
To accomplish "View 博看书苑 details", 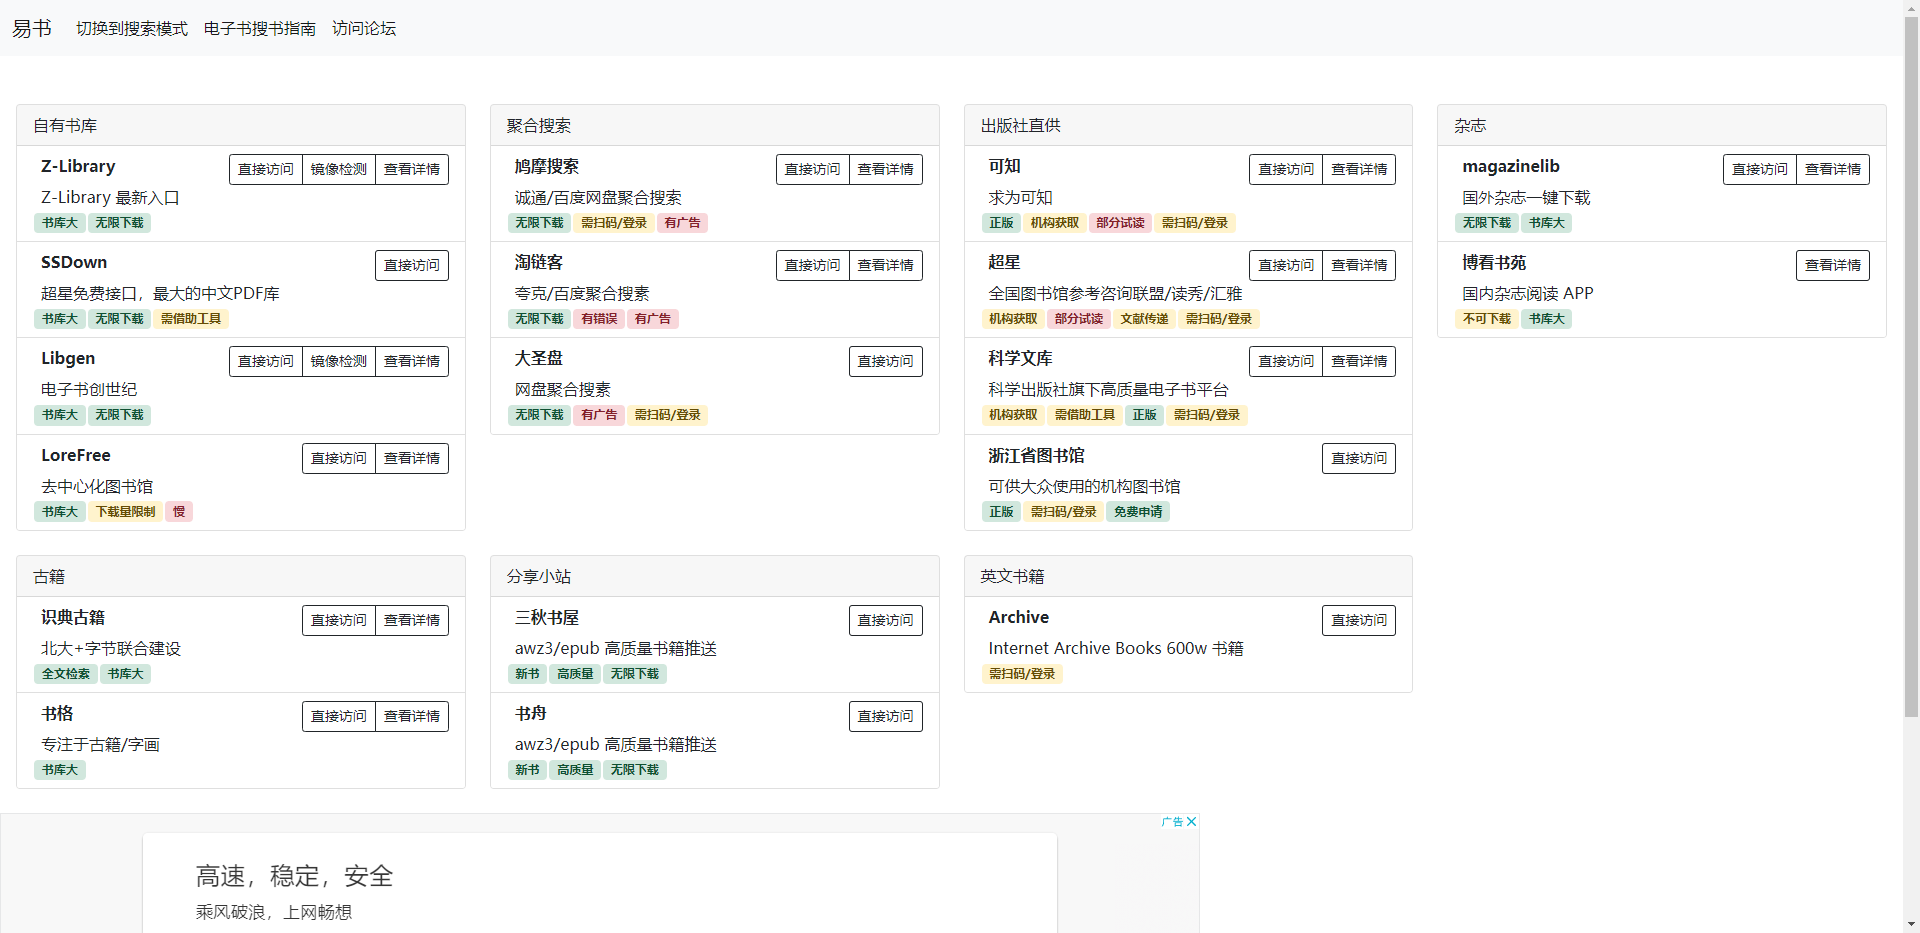I will point(1833,265).
